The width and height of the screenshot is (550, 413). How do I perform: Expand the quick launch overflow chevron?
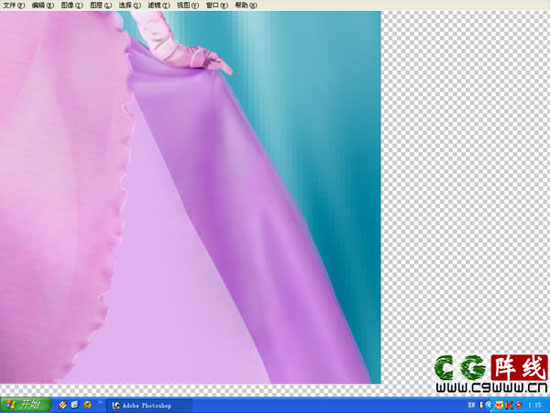click(100, 403)
